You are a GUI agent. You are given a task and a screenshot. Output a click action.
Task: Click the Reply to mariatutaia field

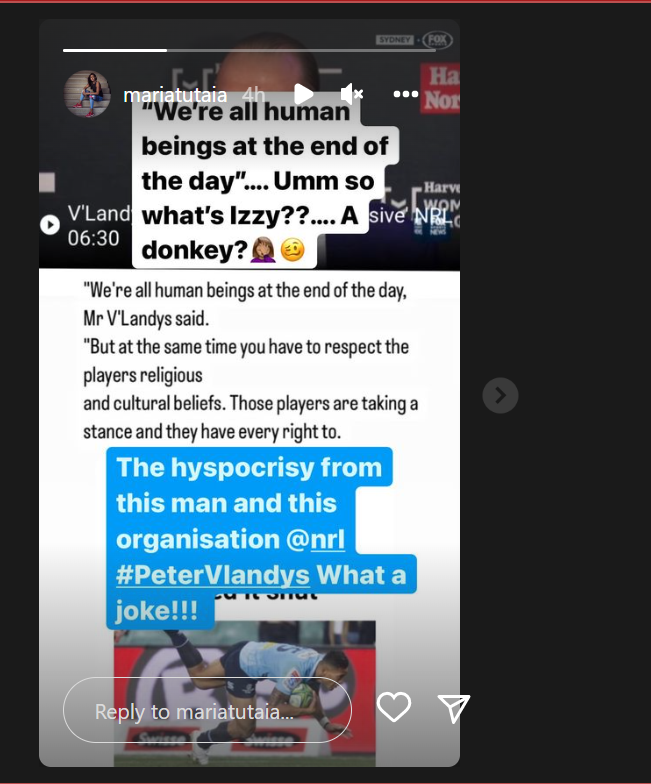[x=208, y=710]
